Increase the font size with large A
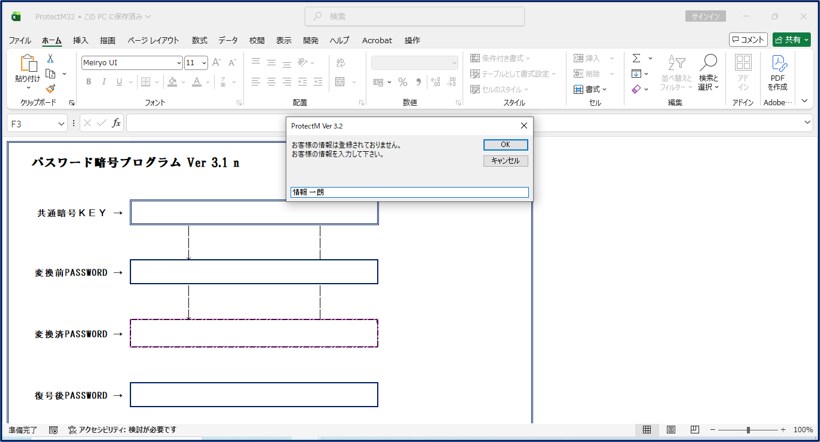This screenshot has height=442, width=820. (x=217, y=62)
